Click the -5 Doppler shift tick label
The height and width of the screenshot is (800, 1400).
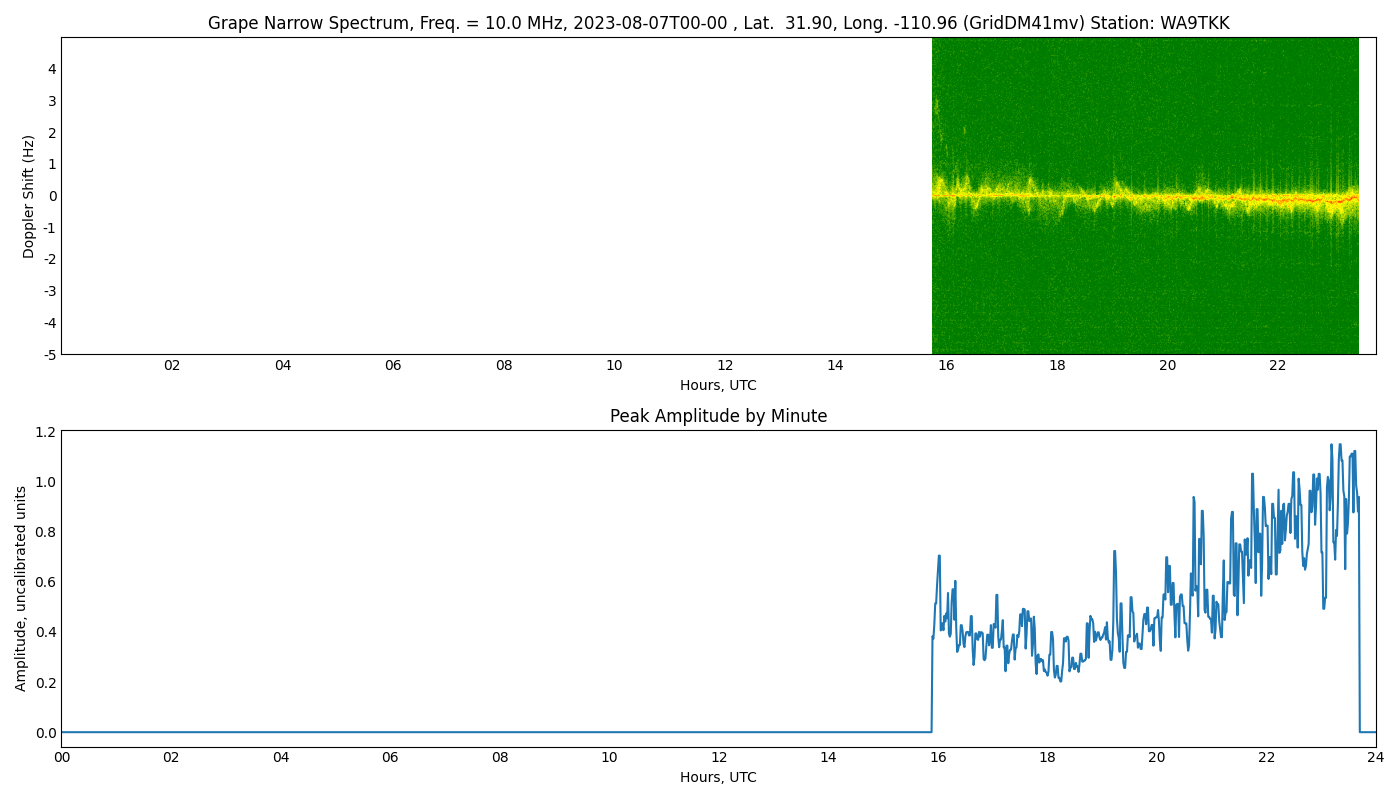coord(48,354)
